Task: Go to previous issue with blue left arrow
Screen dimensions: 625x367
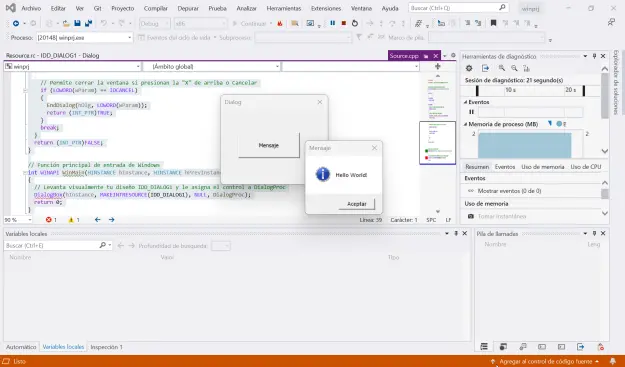Action: [98, 220]
